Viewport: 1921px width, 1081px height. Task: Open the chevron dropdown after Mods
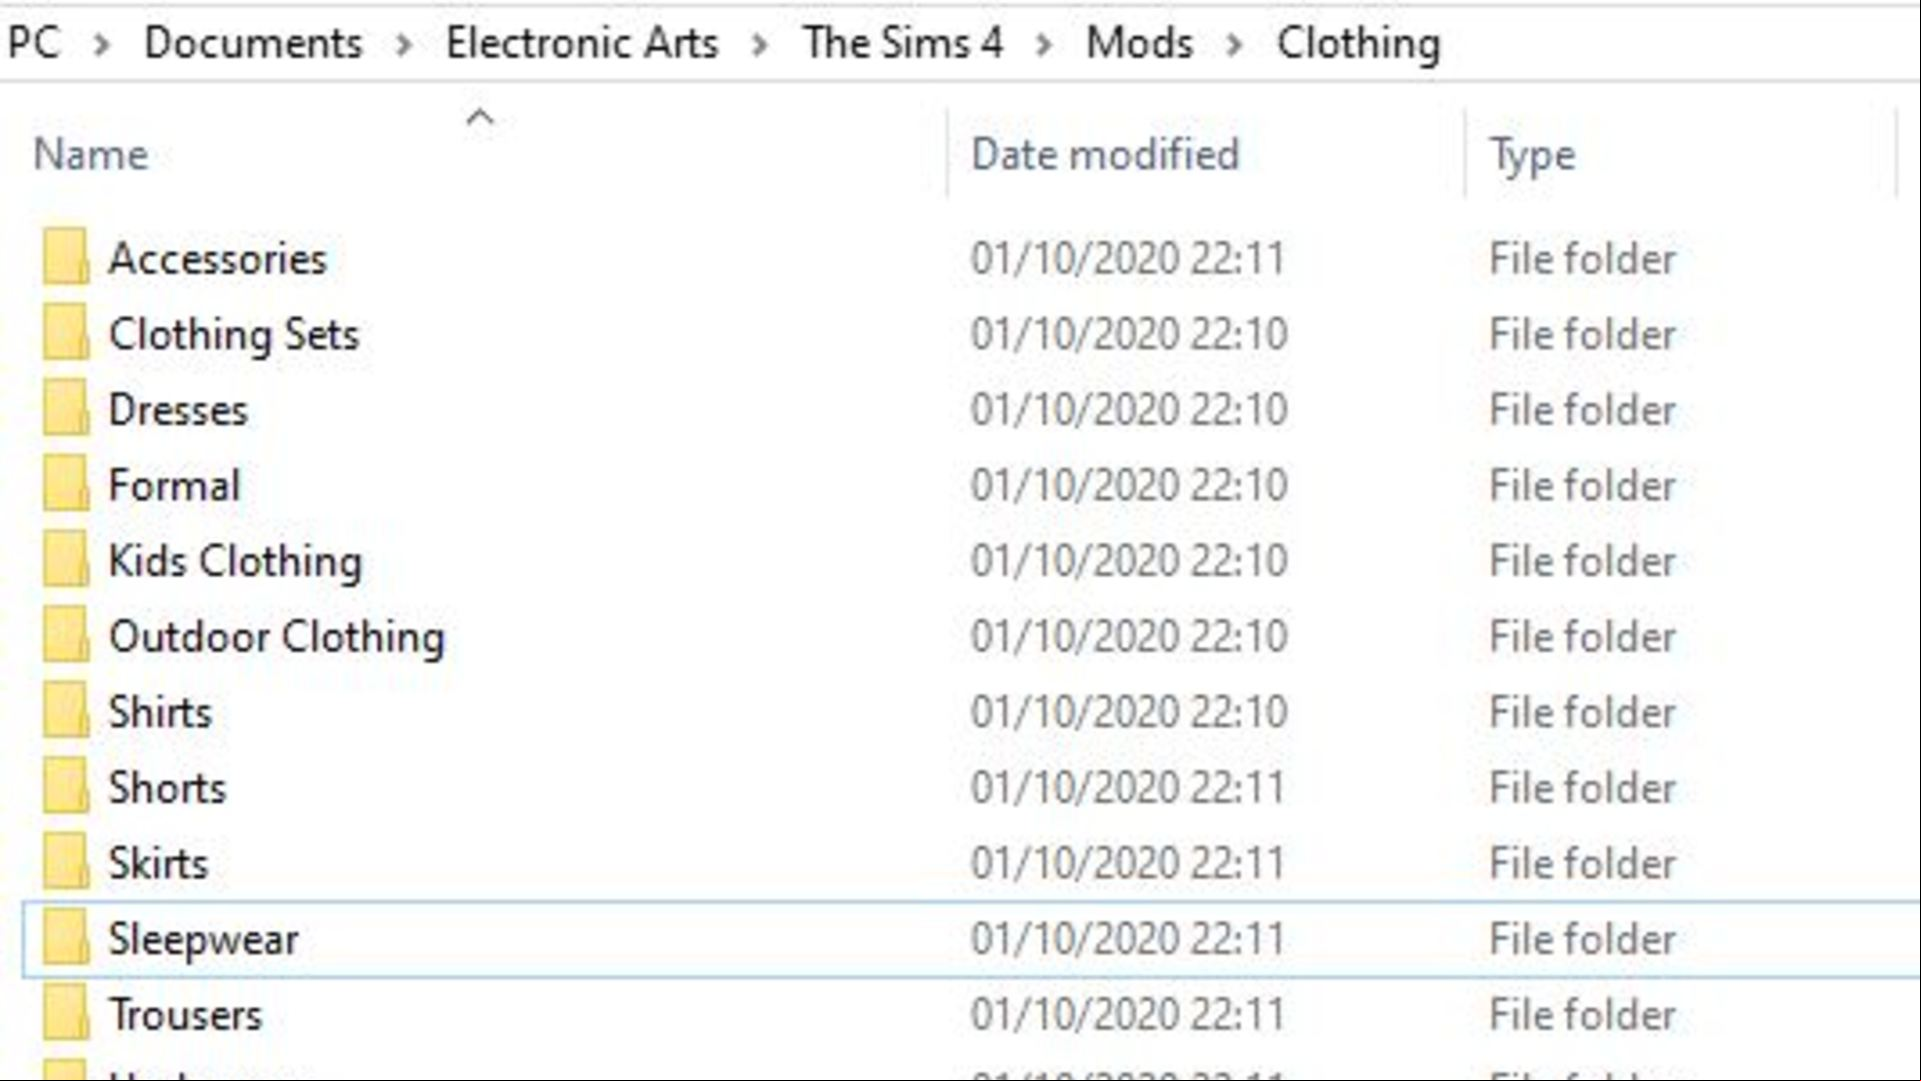click(x=1235, y=45)
